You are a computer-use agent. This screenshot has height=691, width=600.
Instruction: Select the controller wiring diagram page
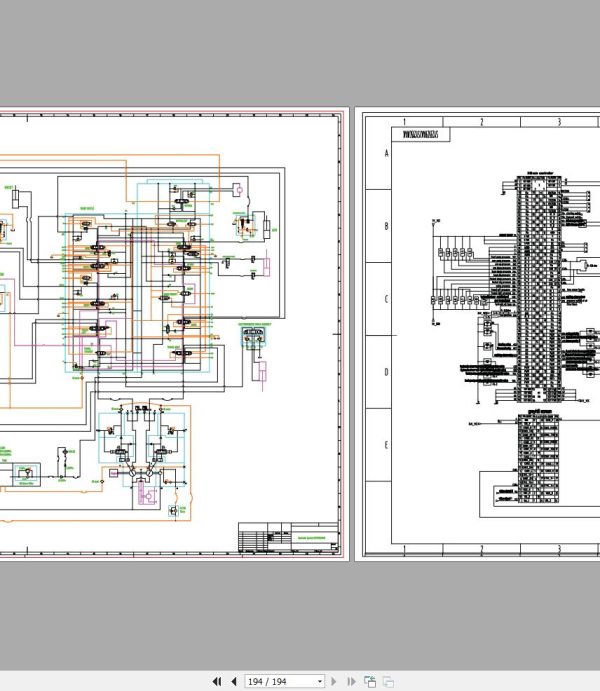[x=478, y=334]
